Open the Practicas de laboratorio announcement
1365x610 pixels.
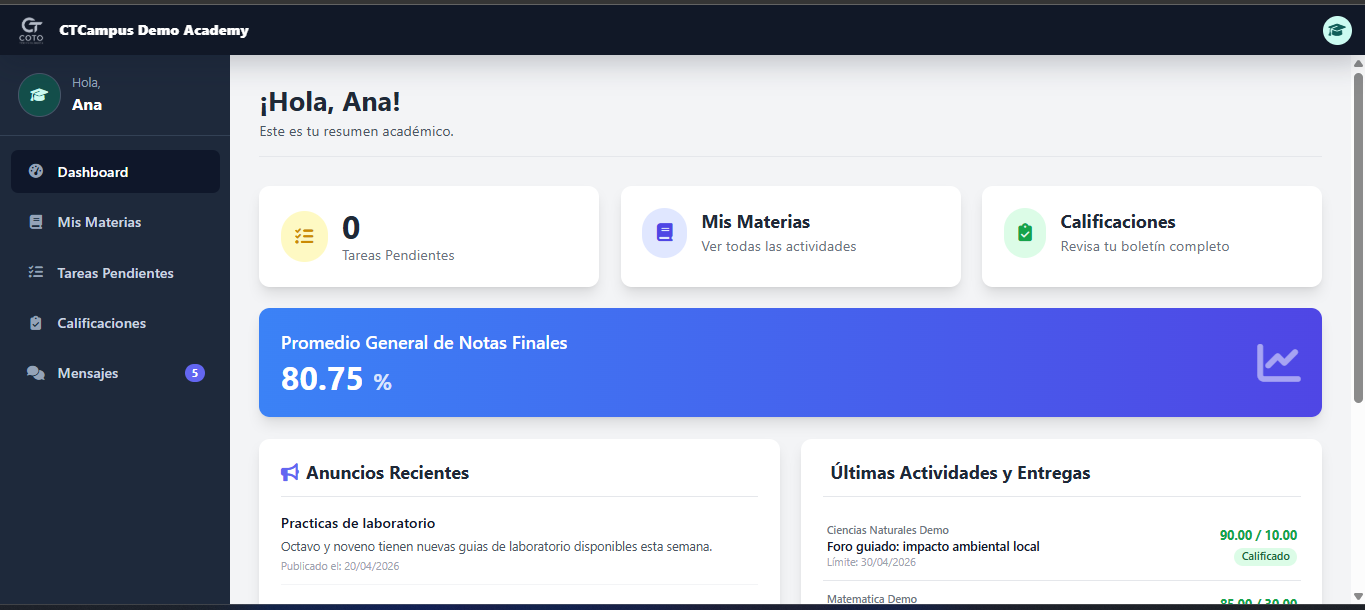[x=358, y=523]
